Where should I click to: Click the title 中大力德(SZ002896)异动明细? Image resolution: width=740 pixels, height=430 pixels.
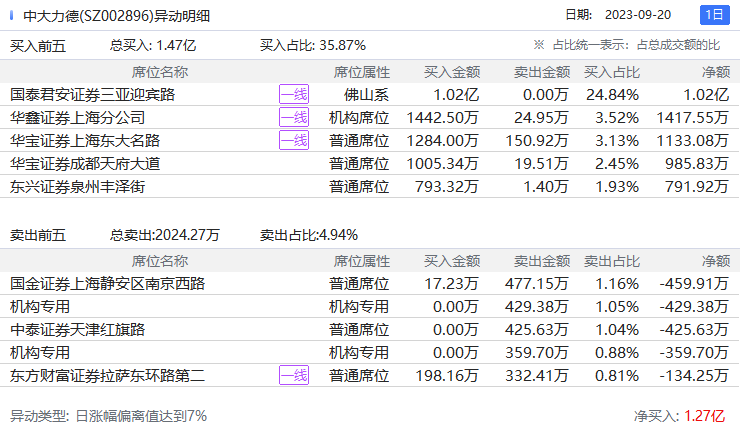[117, 16]
